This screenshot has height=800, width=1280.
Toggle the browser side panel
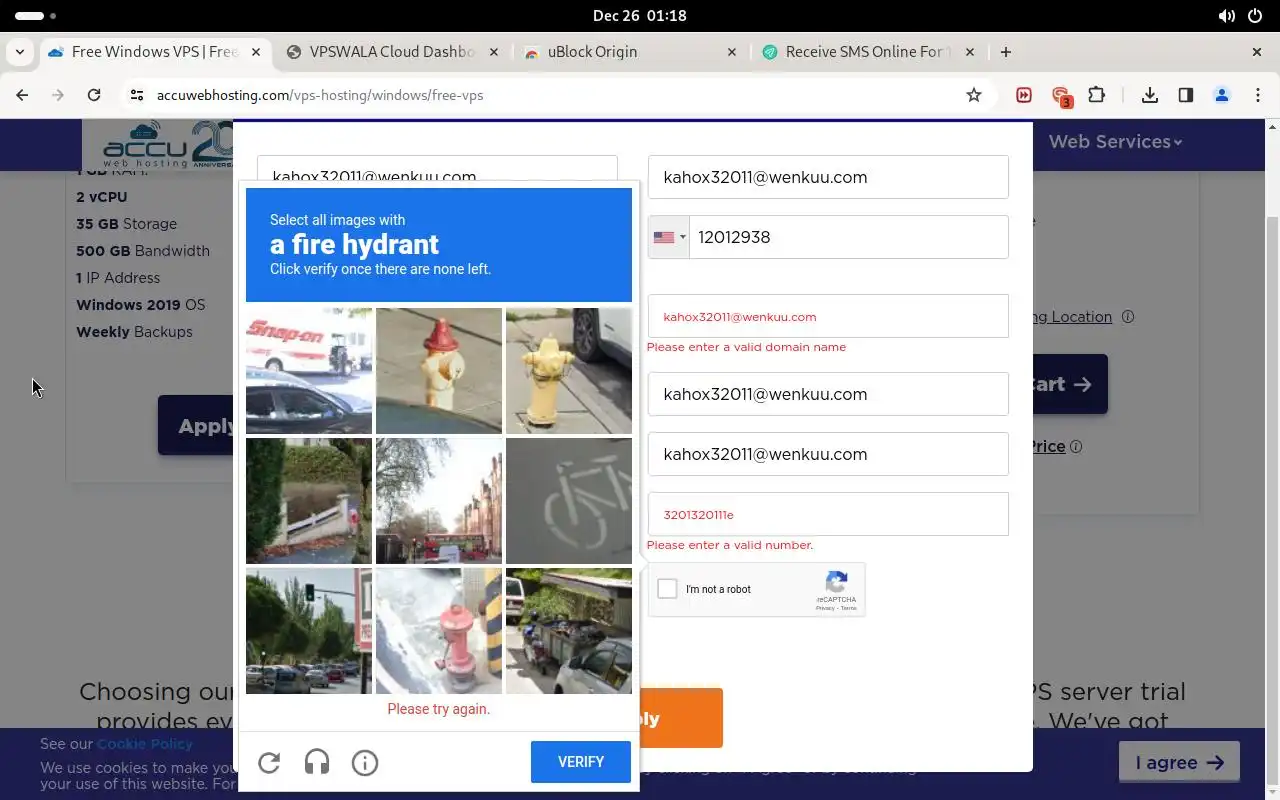coord(1186,95)
